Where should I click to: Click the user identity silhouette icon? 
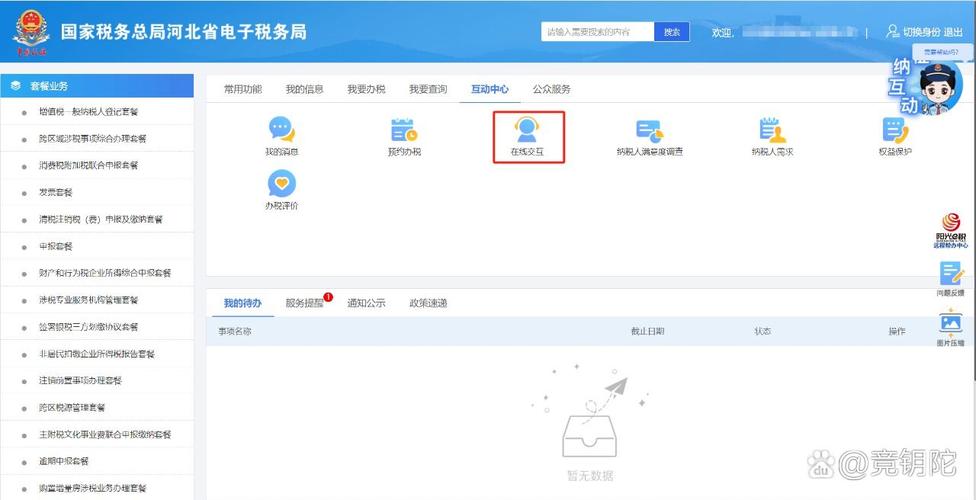pos(893,31)
